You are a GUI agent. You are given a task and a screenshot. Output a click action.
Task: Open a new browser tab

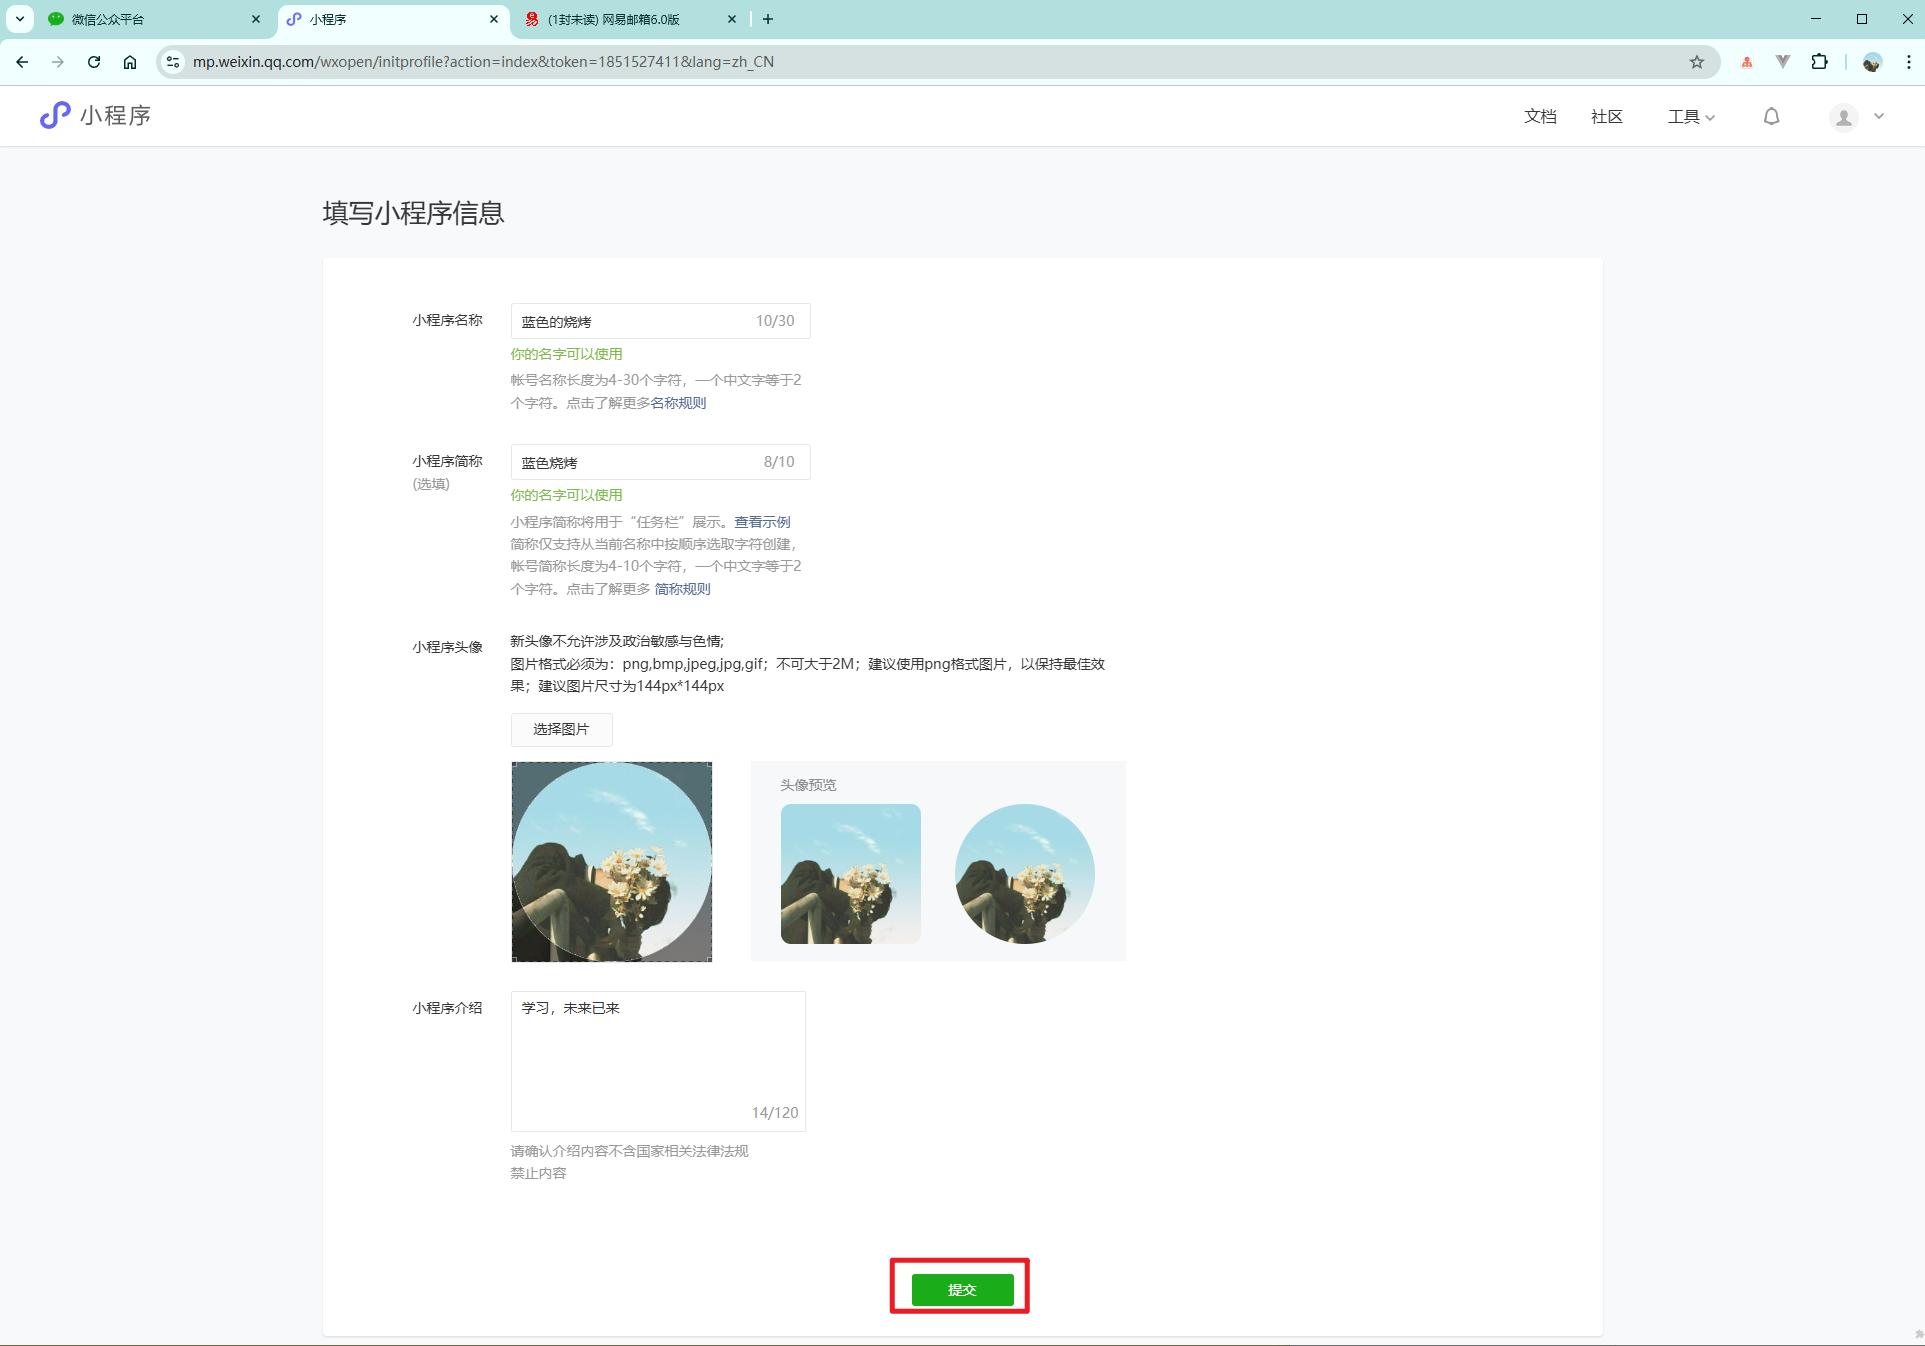coord(767,19)
